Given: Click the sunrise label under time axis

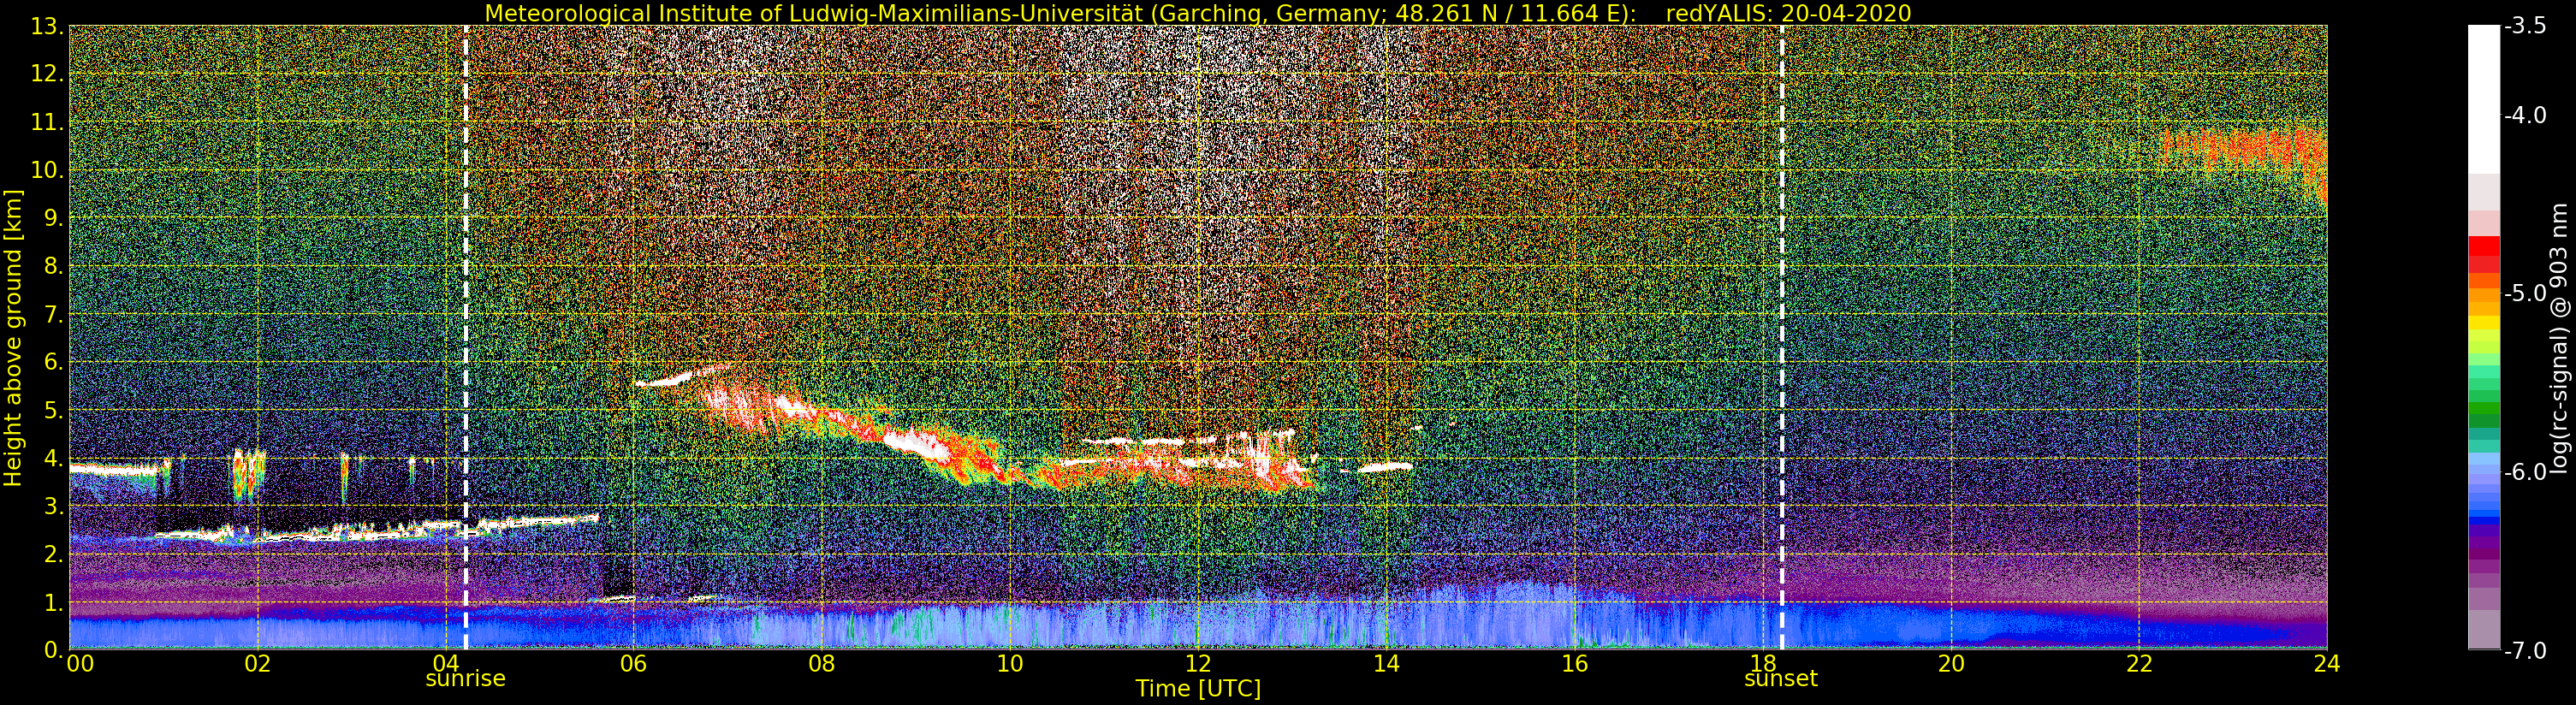Looking at the screenshot, I should pos(465,679).
